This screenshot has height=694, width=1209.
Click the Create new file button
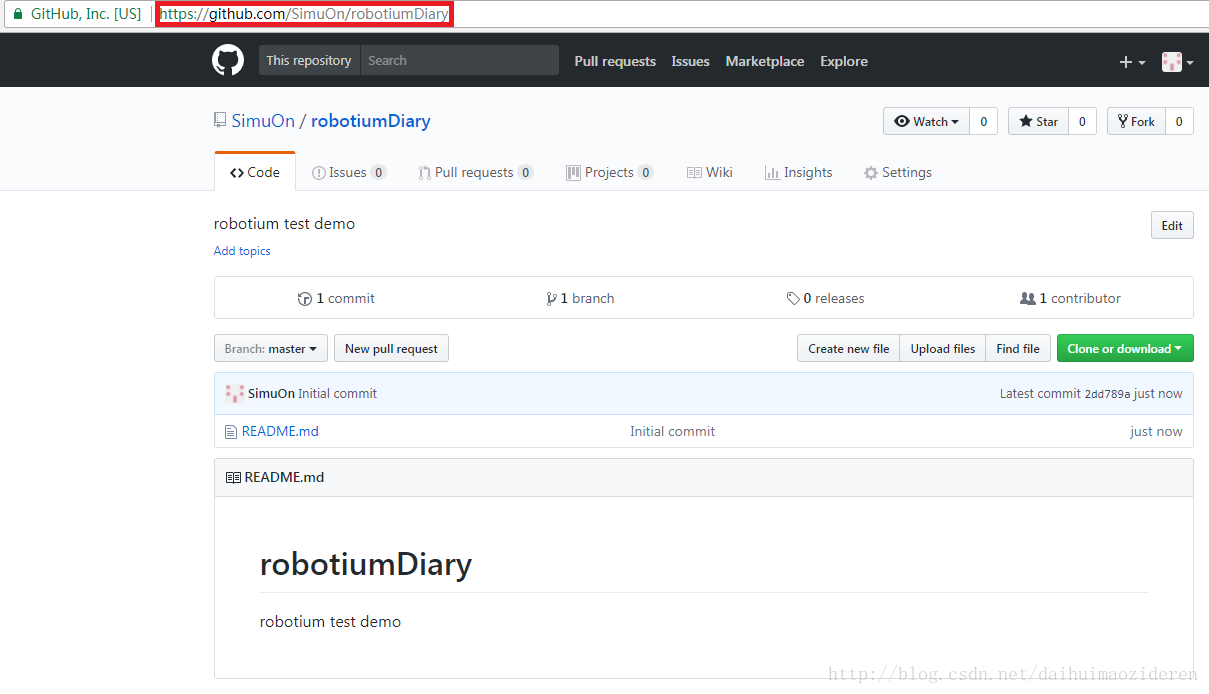849,348
